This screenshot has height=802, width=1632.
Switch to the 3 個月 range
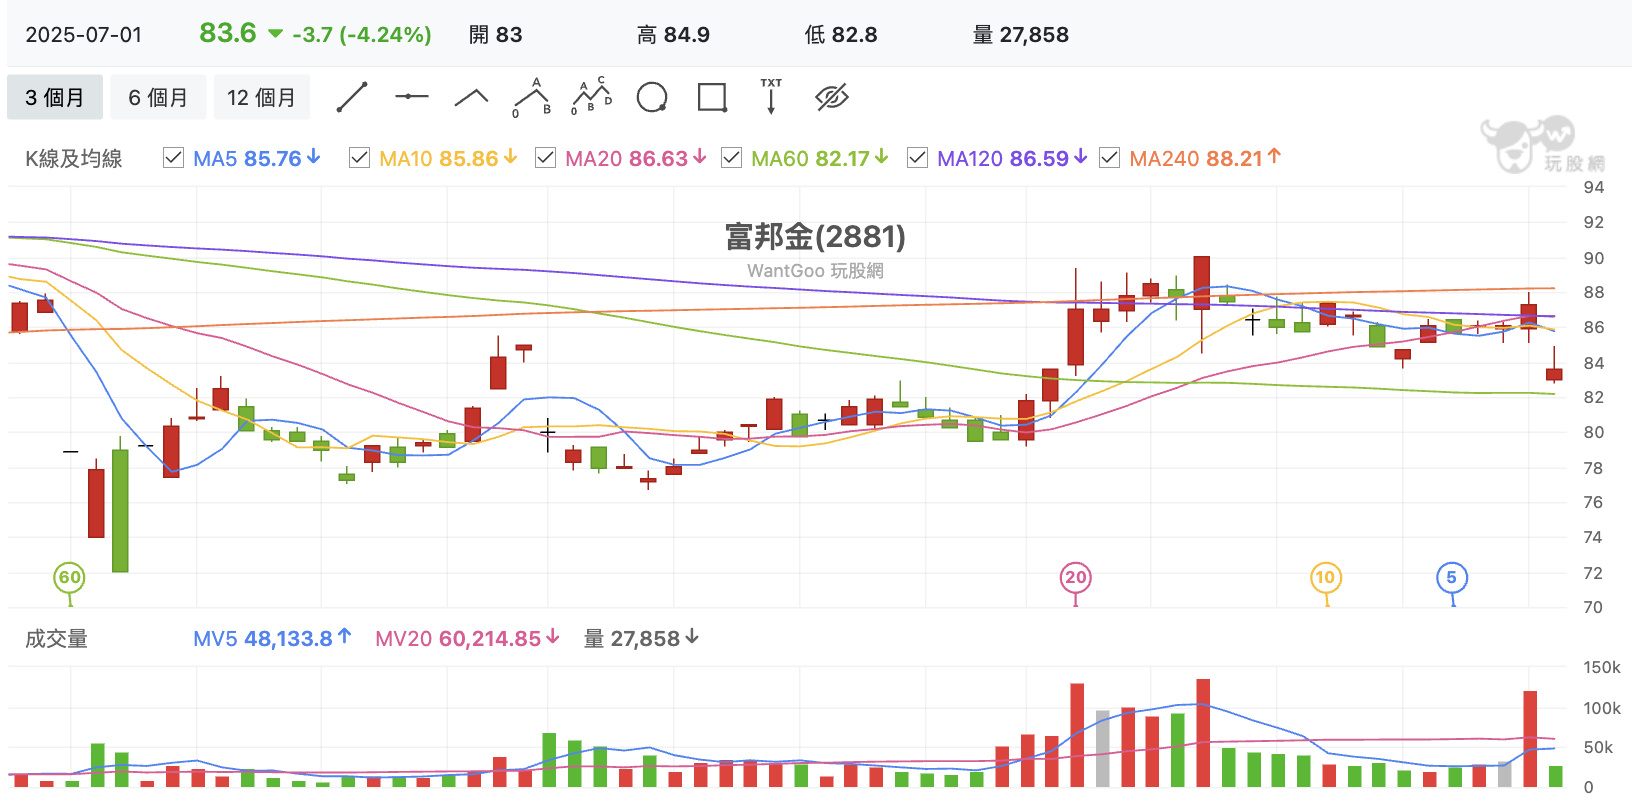click(x=55, y=97)
